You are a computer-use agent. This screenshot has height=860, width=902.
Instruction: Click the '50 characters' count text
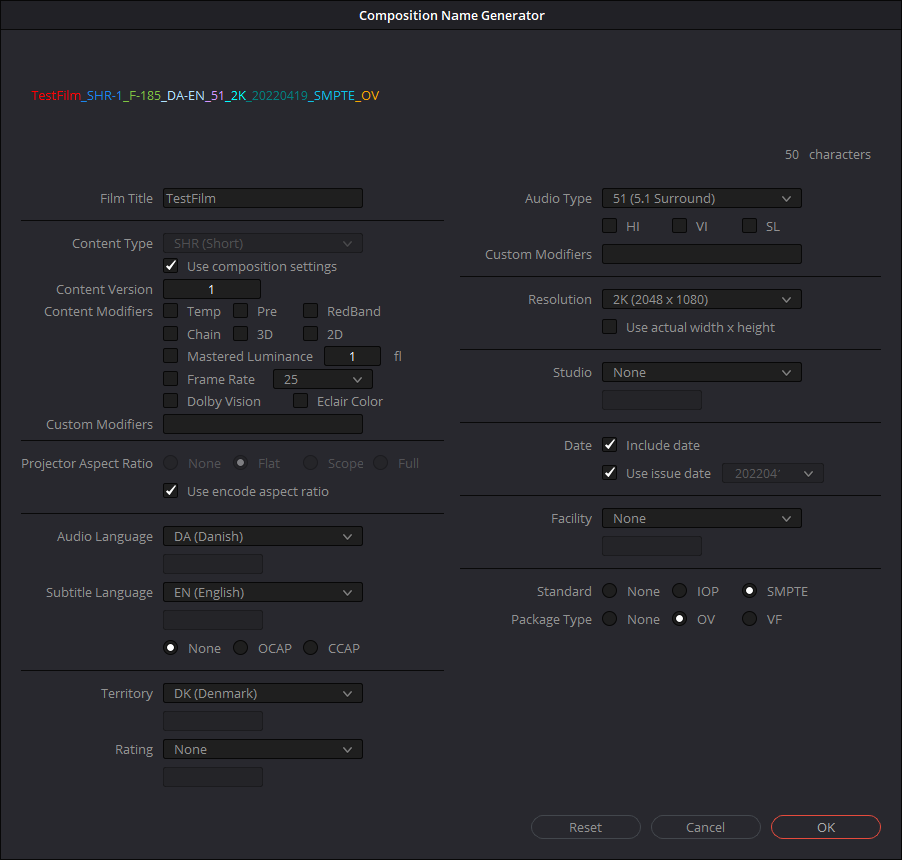coord(828,154)
